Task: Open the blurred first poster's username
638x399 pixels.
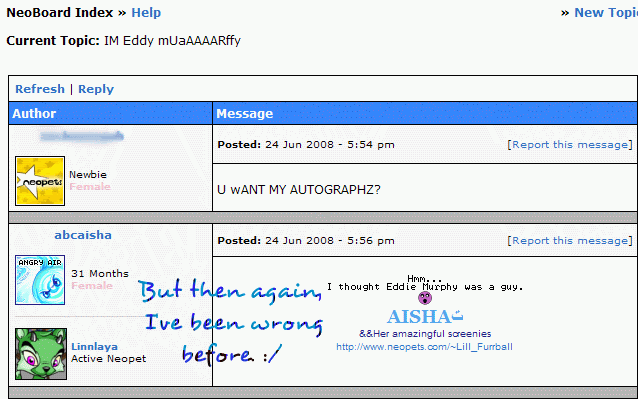Action: coord(82,136)
